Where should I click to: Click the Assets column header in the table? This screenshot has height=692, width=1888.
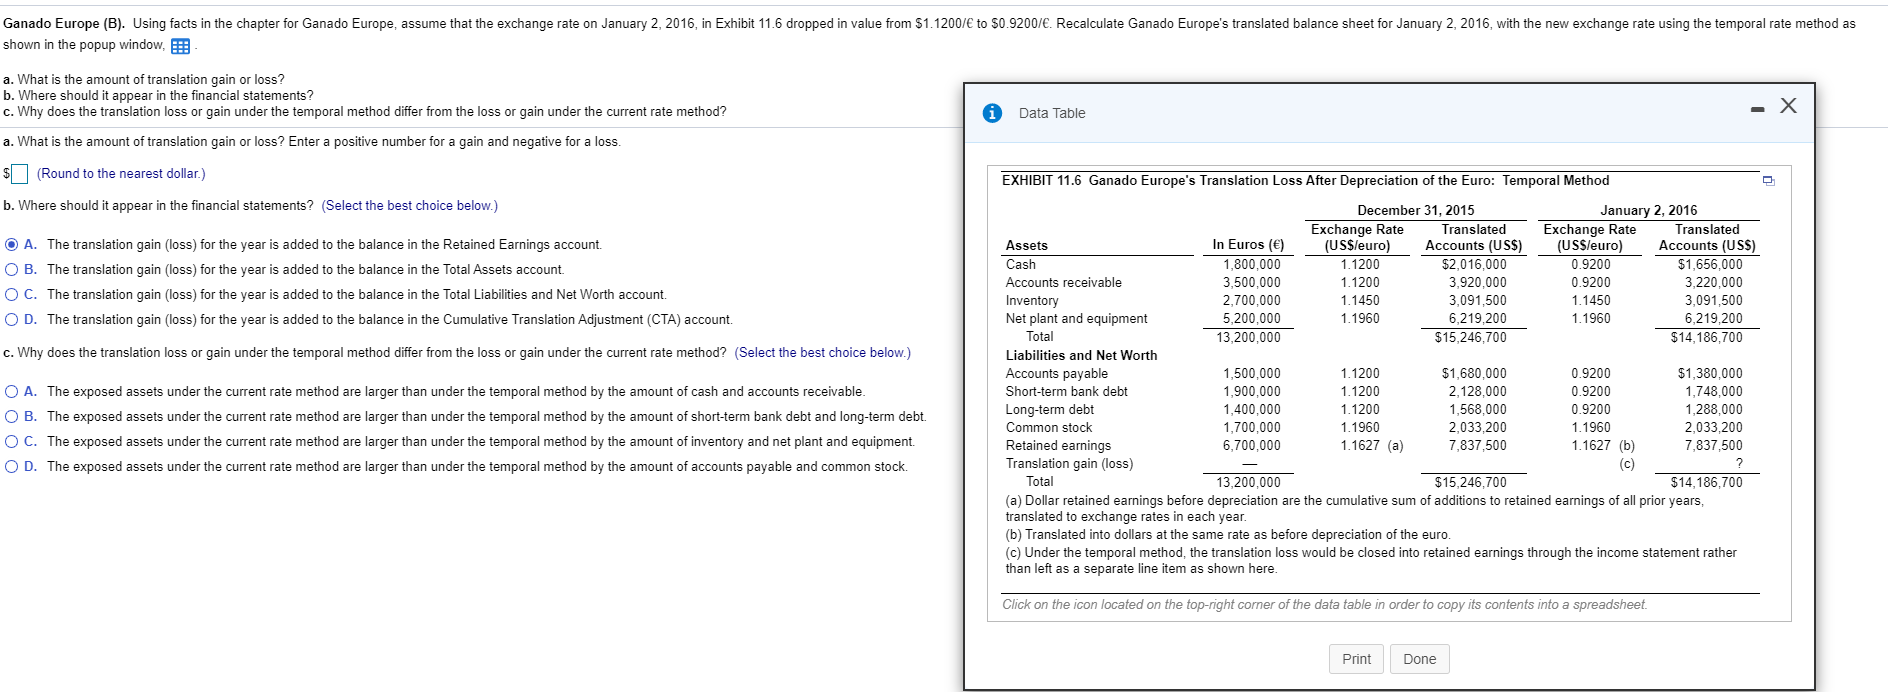point(1027,246)
